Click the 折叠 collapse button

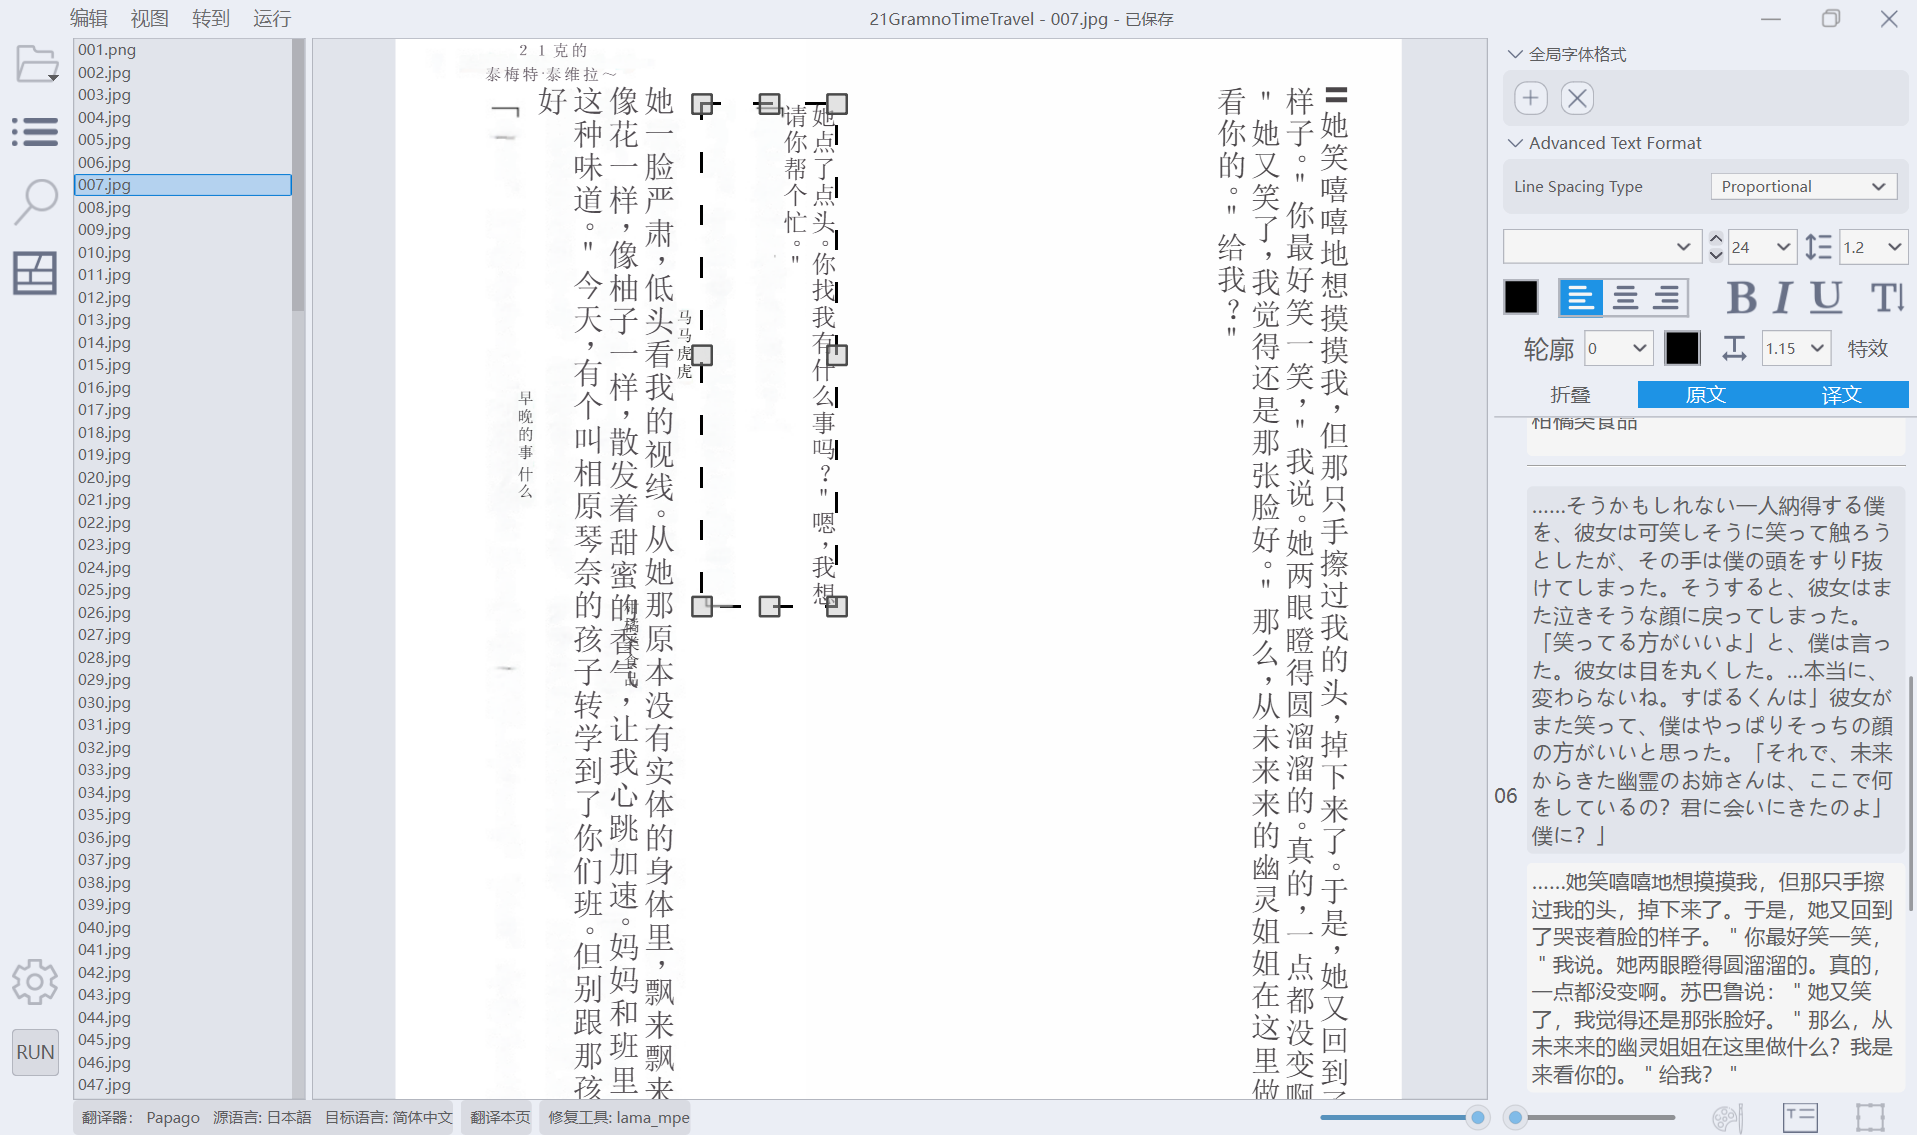pyautogui.click(x=1570, y=395)
